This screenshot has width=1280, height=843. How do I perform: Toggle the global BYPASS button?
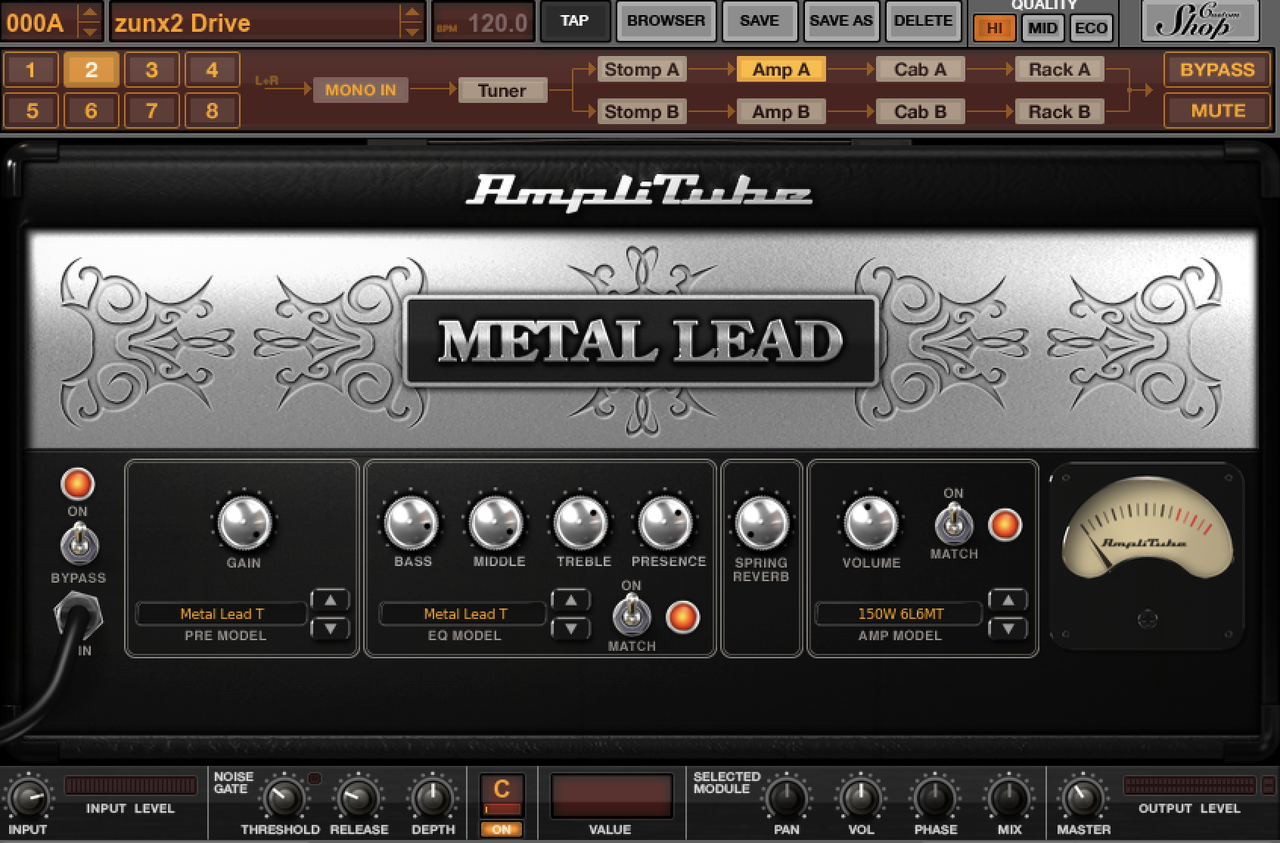[1217, 70]
